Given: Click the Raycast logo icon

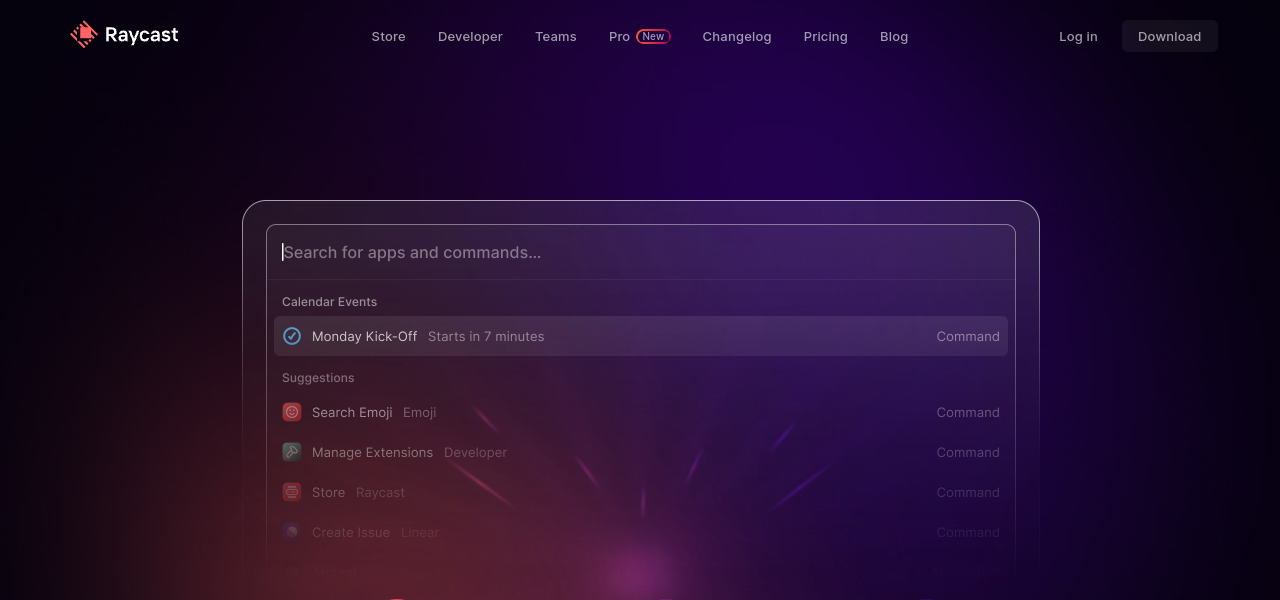Looking at the screenshot, I should coord(83,35).
